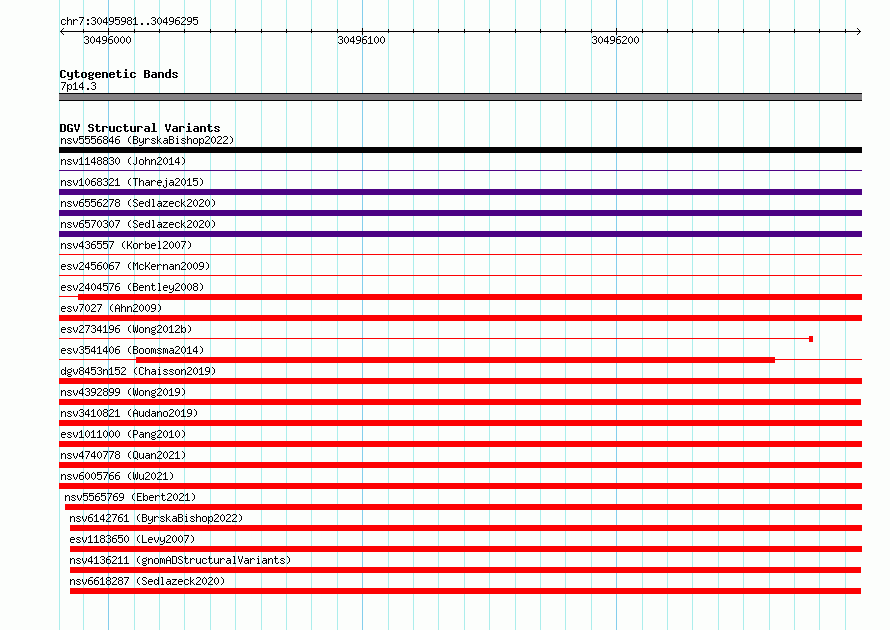Click the 30496100 ruler position label

click(x=362, y=40)
